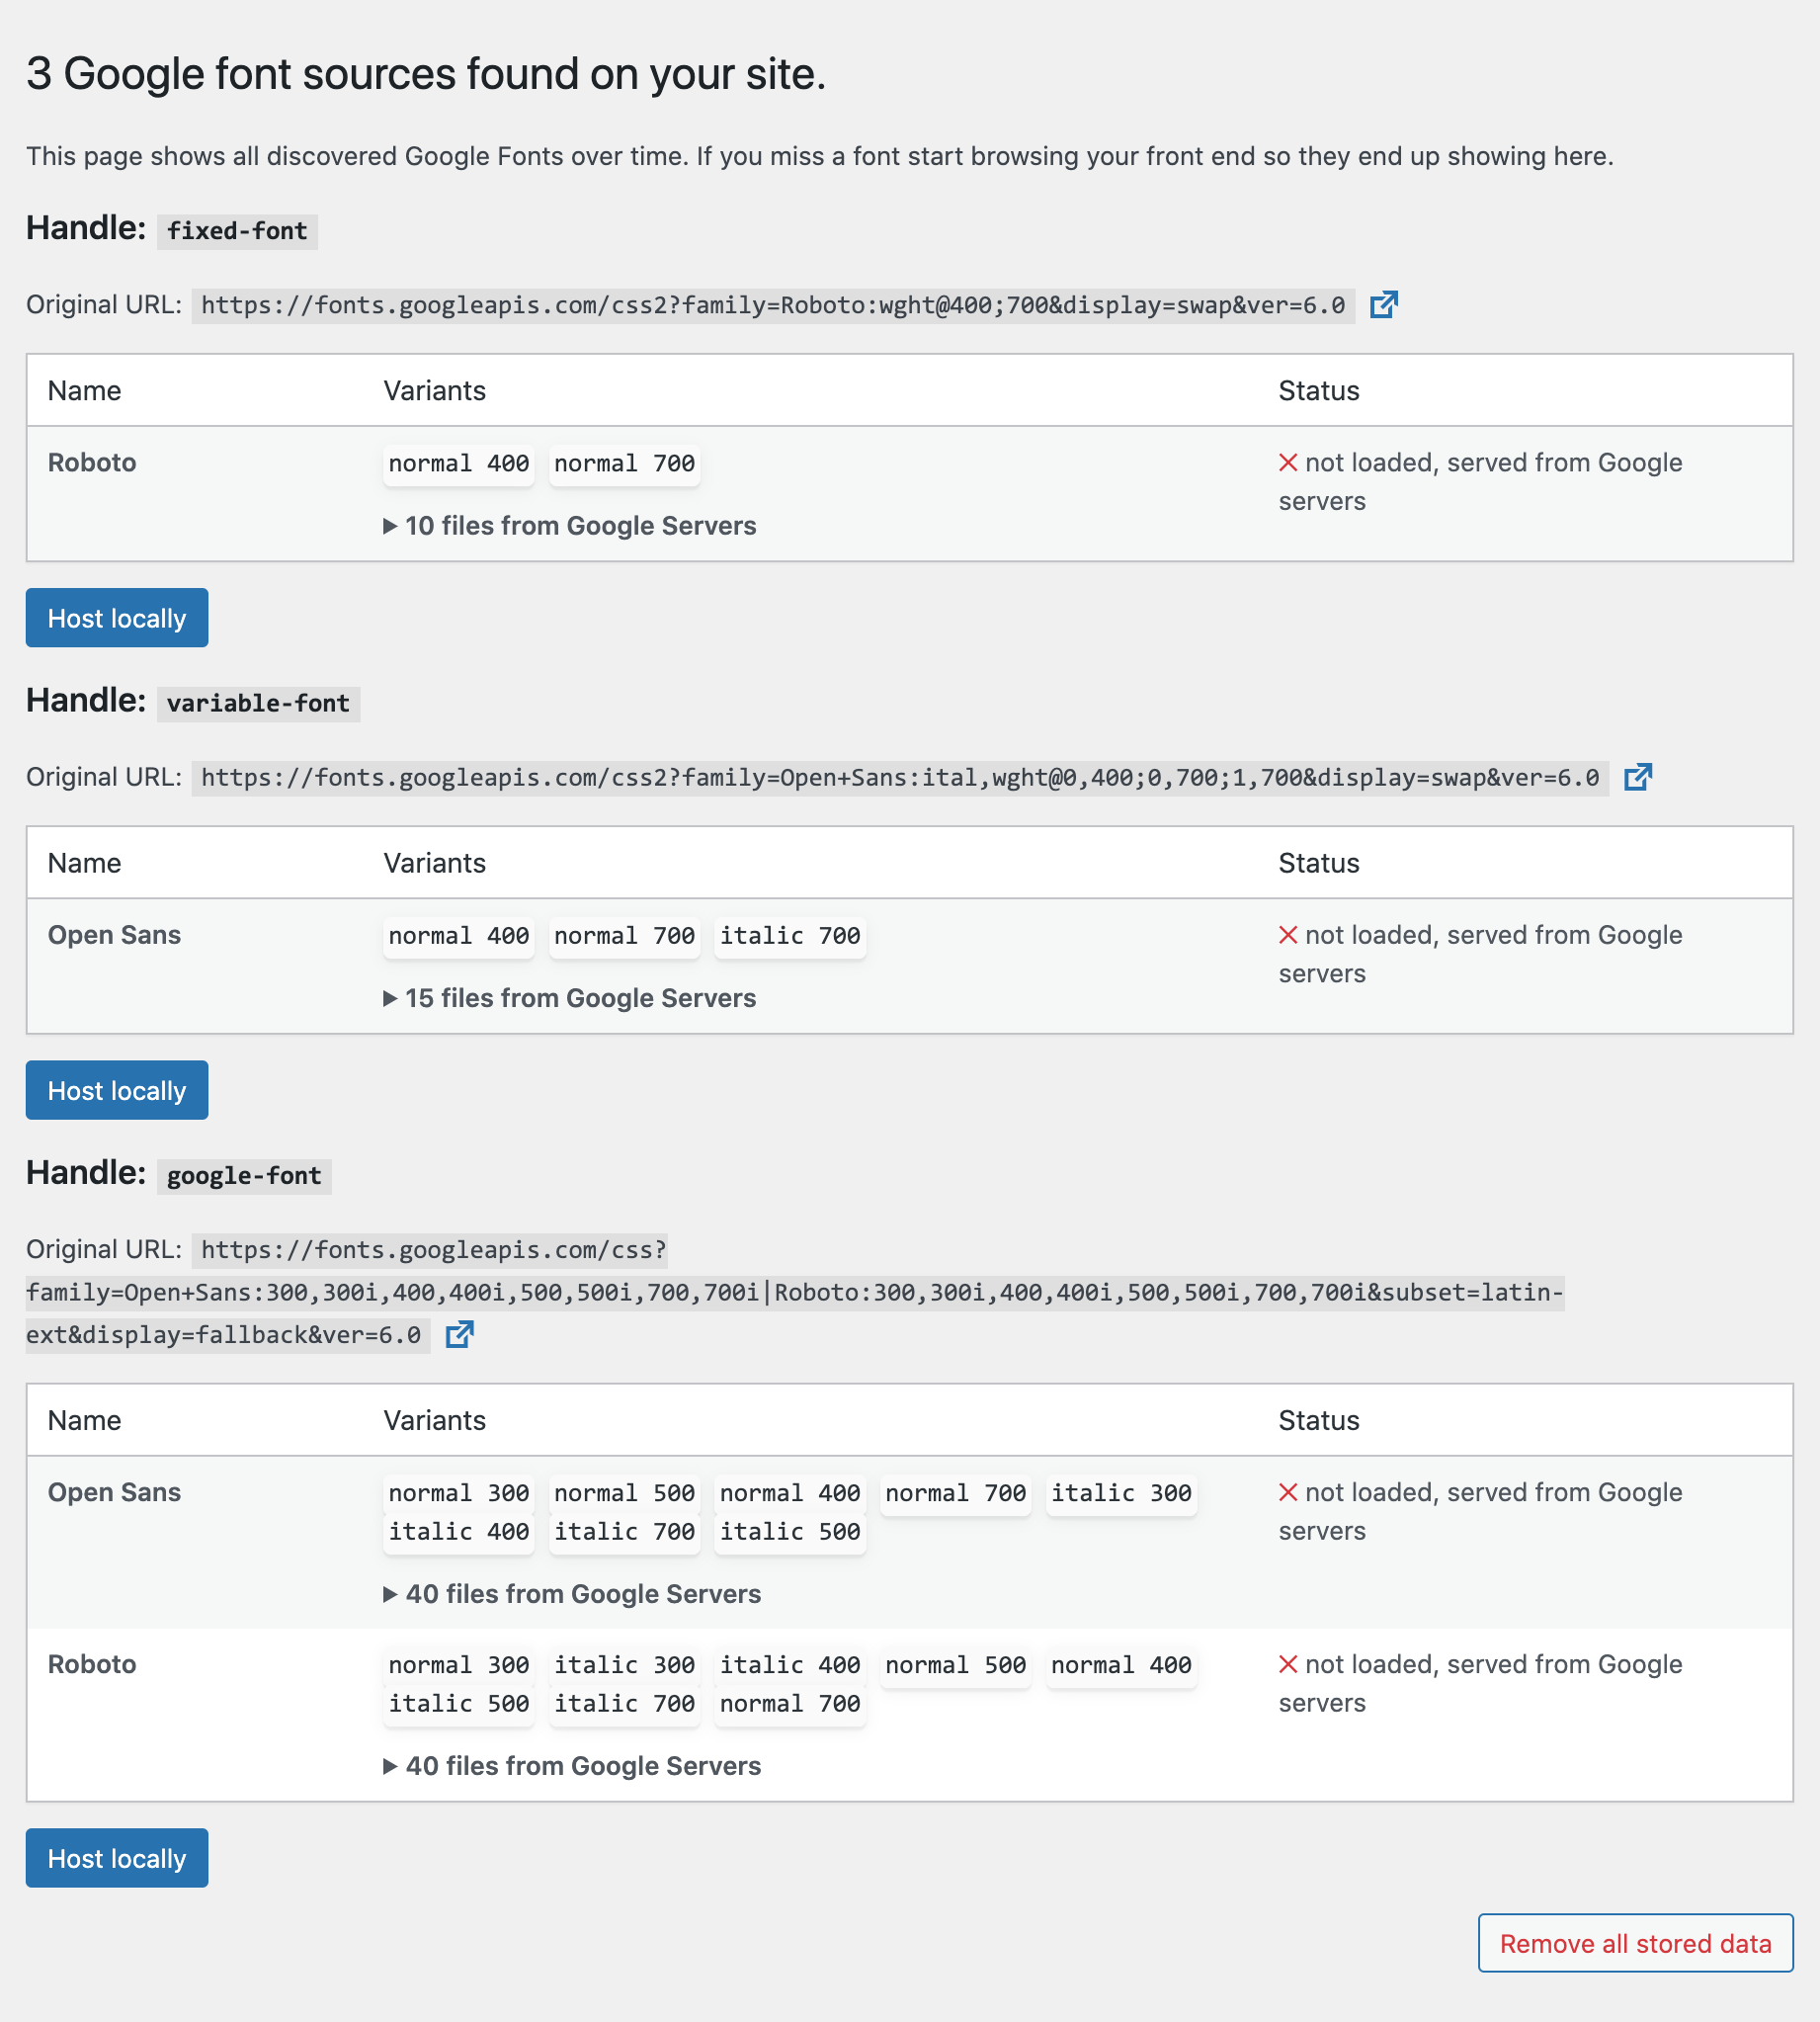
Task: Select the fixed-font handle label
Action: click(x=237, y=231)
